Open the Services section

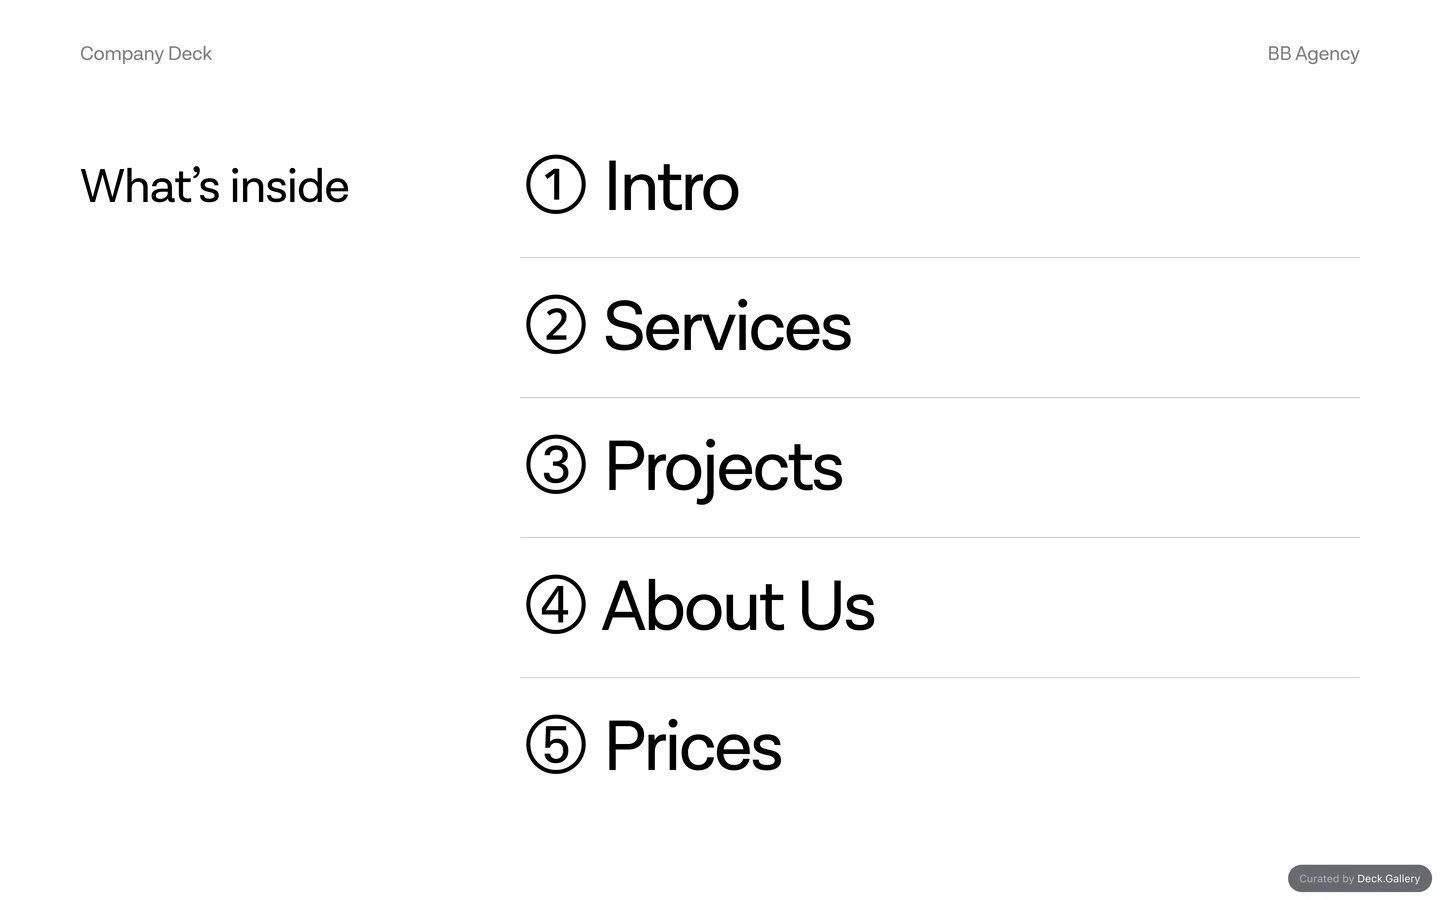tap(728, 326)
